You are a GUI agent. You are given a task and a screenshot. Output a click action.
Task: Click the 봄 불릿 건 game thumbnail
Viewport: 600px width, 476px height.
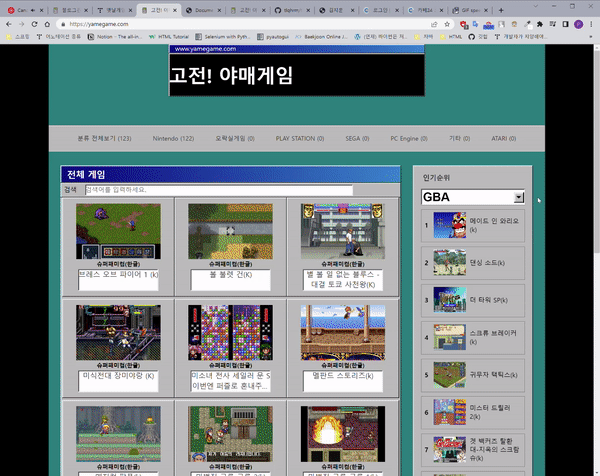tap(229, 232)
